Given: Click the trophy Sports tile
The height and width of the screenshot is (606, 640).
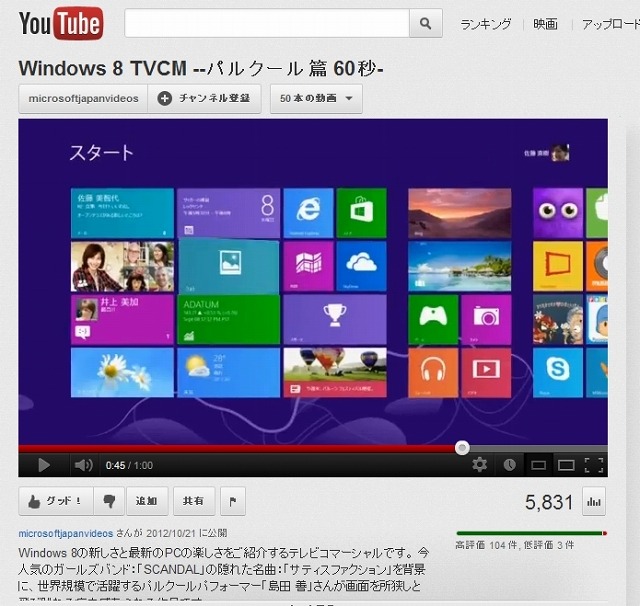Looking at the screenshot, I should pyautogui.click(x=335, y=320).
